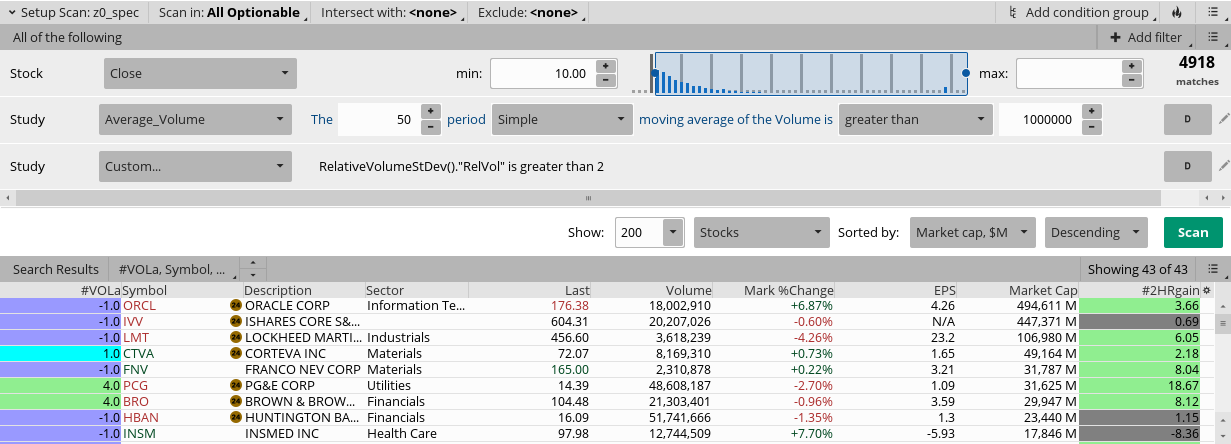Open the greater than comparison dropdown
The image size is (1231, 444).
click(x=914, y=119)
